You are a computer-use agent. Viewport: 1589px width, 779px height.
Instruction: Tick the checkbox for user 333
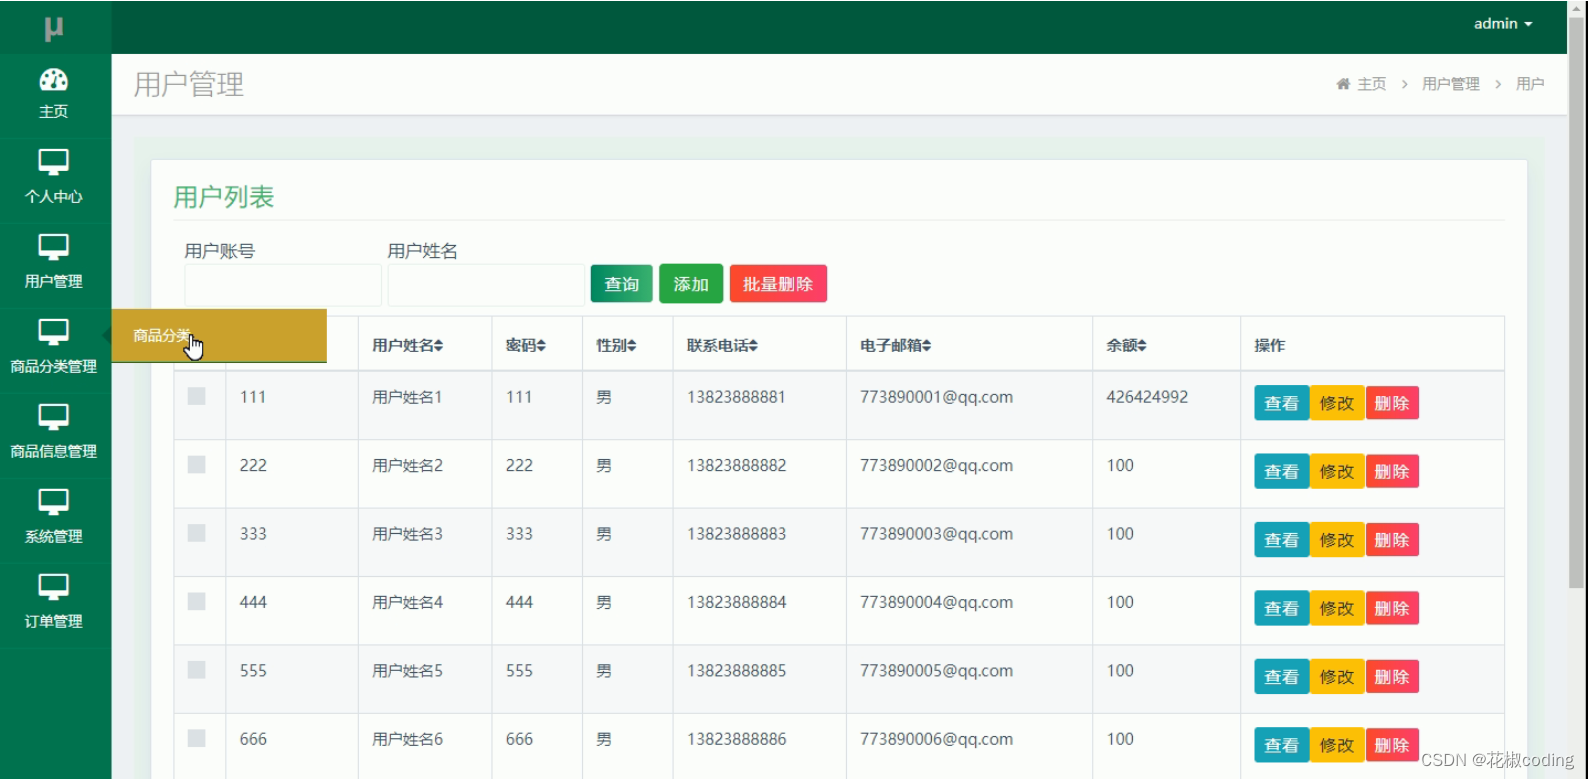click(x=197, y=533)
